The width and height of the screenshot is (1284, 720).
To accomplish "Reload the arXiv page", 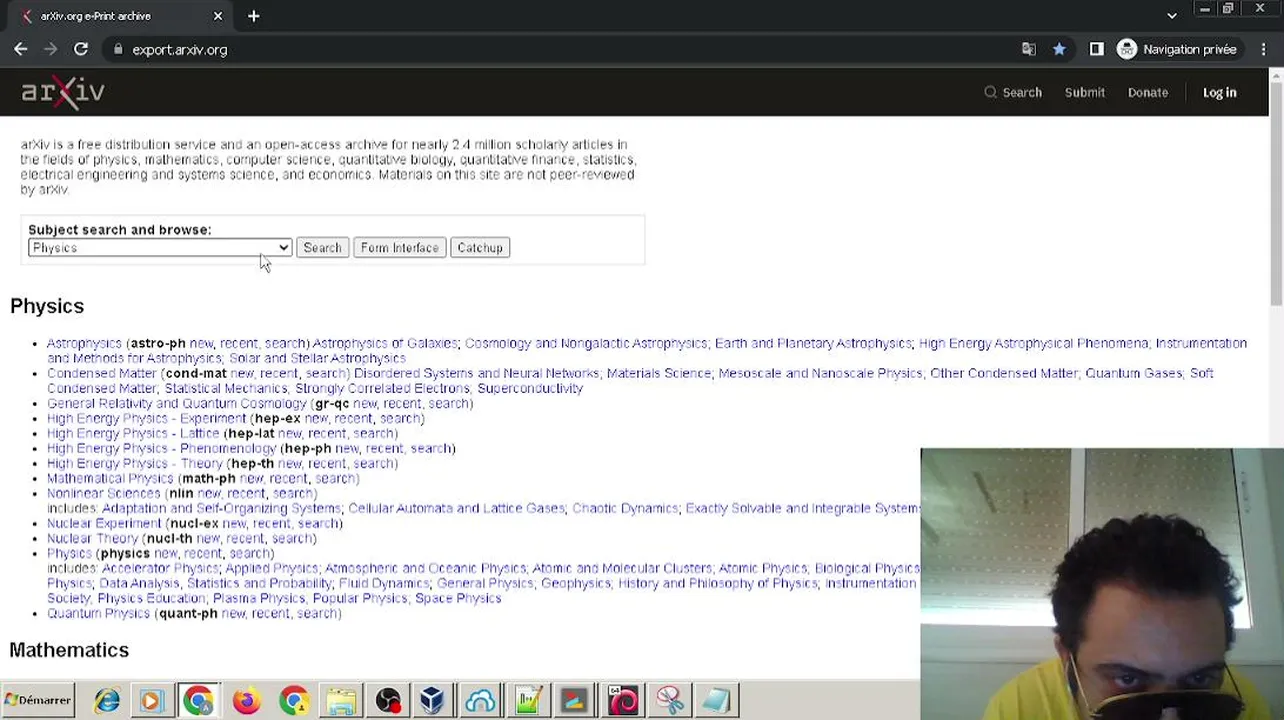I will [81, 49].
